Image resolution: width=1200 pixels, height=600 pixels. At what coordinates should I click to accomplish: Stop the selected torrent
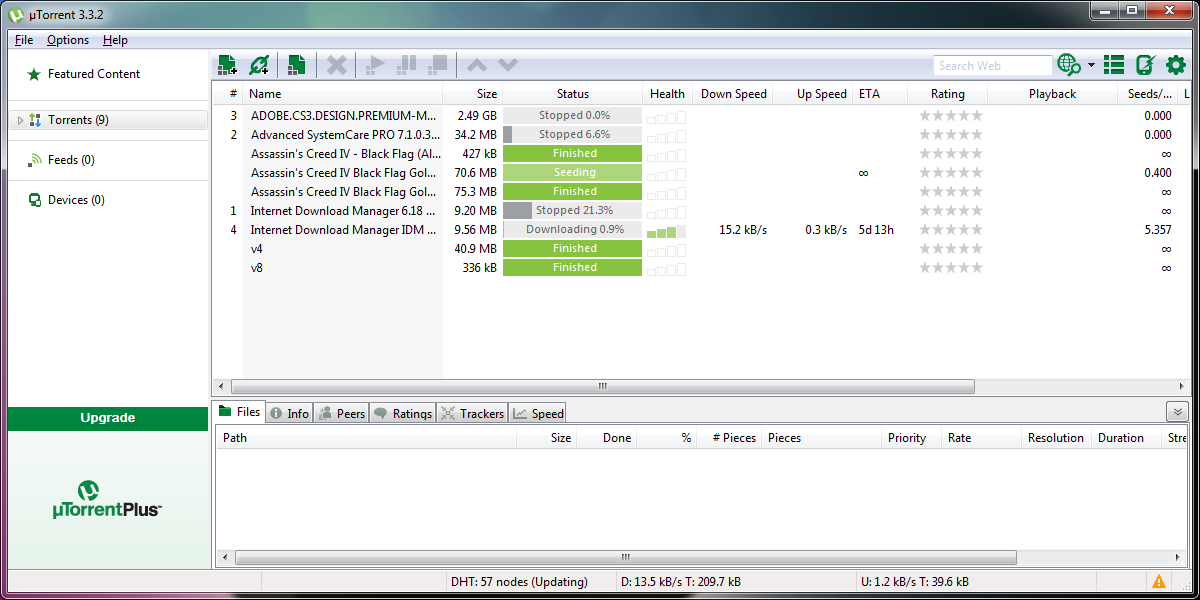[437, 64]
